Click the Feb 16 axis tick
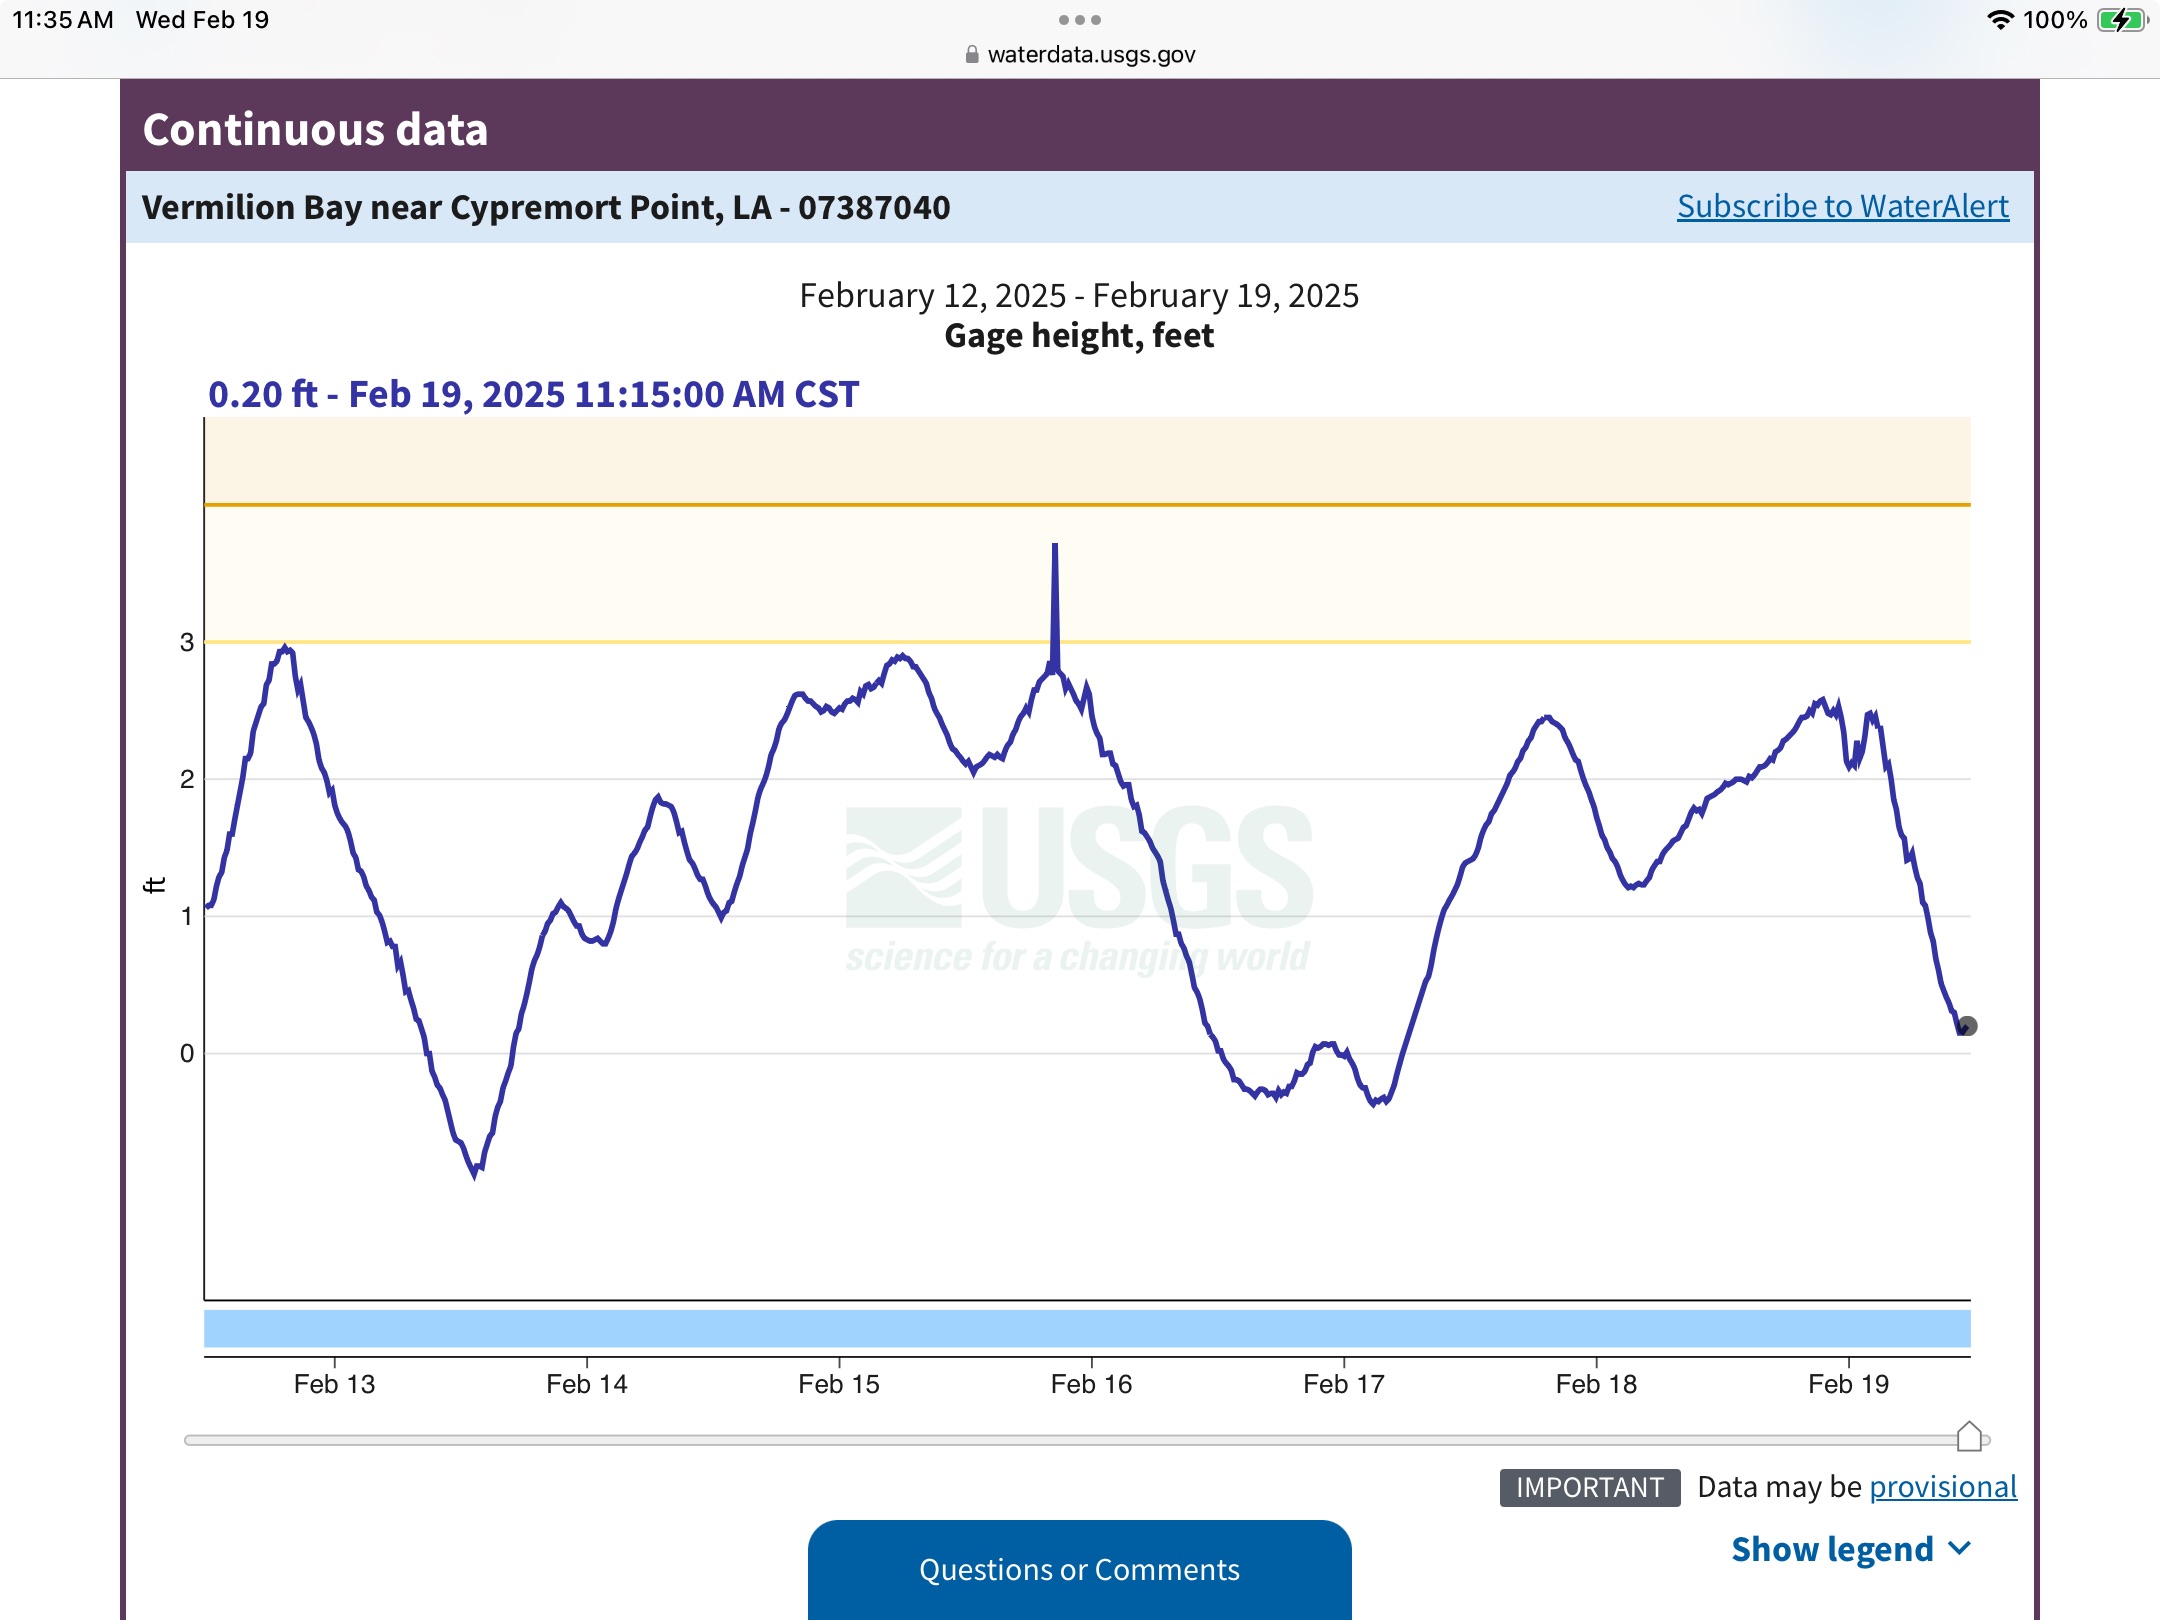Image resolution: width=2160 pixels, height=1620 pixels. [x=1091, y=1383]
